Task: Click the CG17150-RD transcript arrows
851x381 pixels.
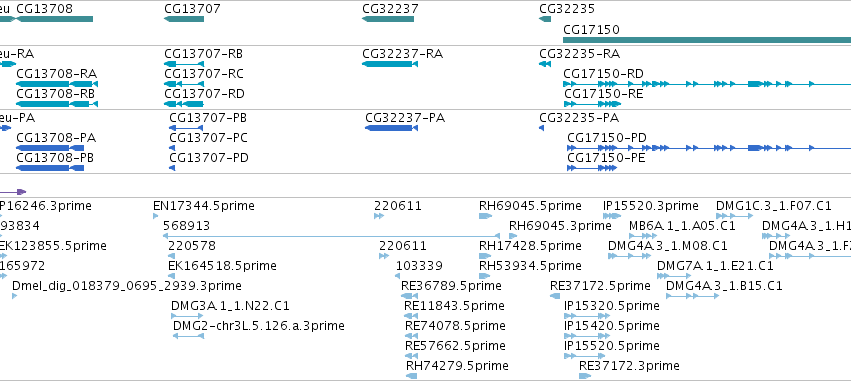Action: point(707,84)
